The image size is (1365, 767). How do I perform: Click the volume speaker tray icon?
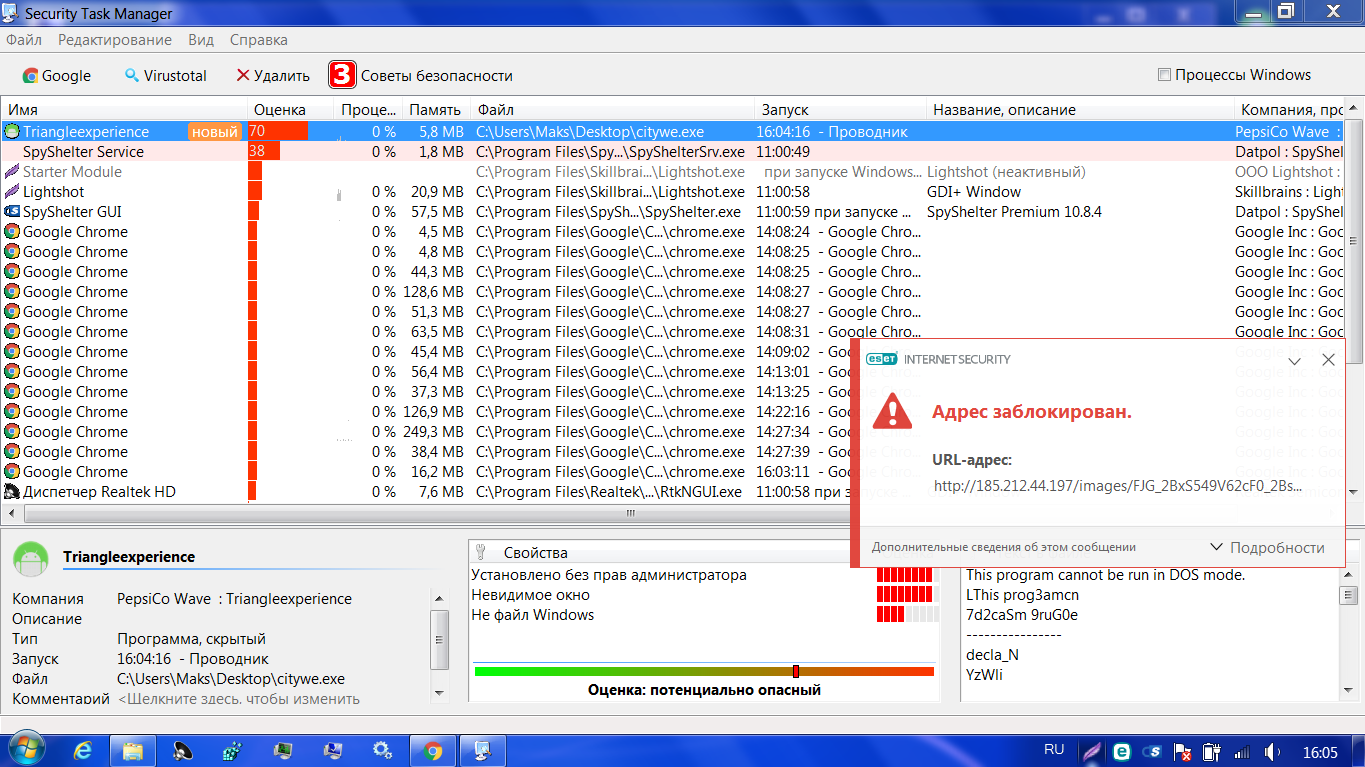pos(1273,751)
